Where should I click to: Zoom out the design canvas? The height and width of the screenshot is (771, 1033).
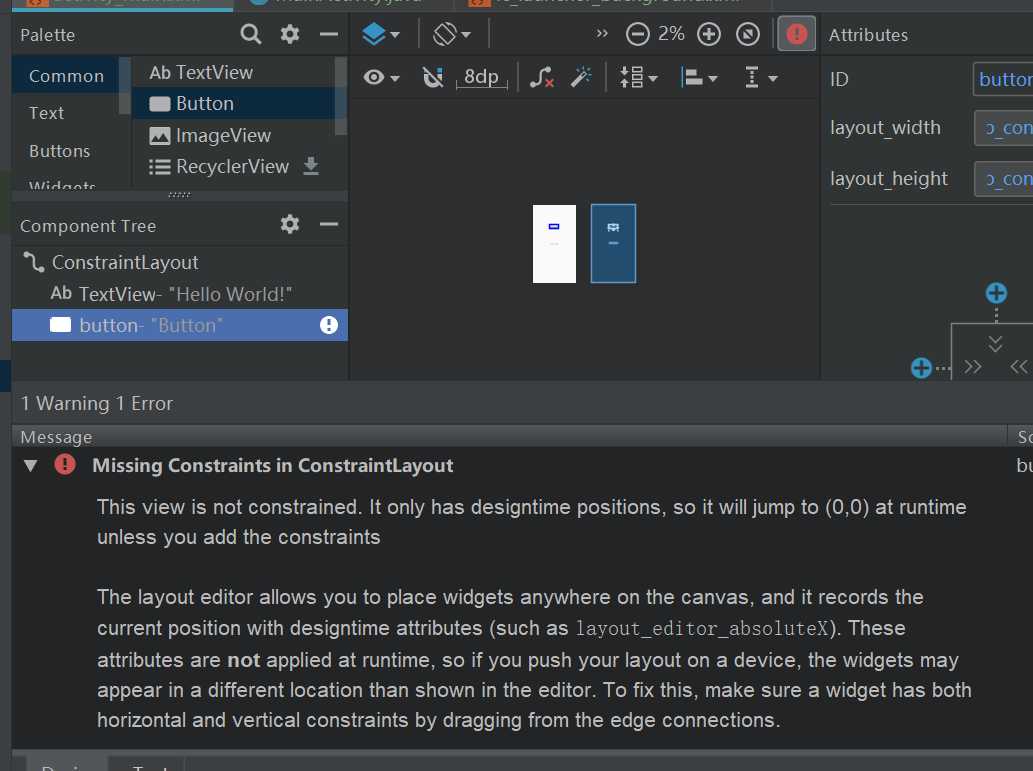pos(637,34)
